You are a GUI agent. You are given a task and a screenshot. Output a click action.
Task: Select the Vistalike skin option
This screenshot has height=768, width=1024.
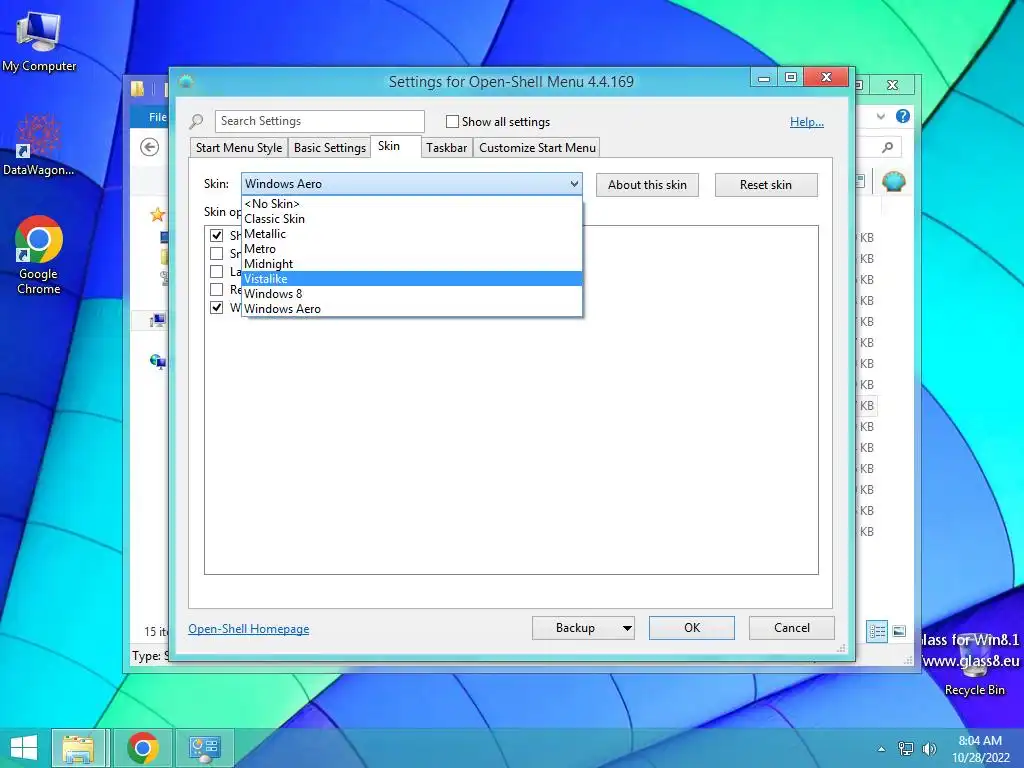pos(411,279)
